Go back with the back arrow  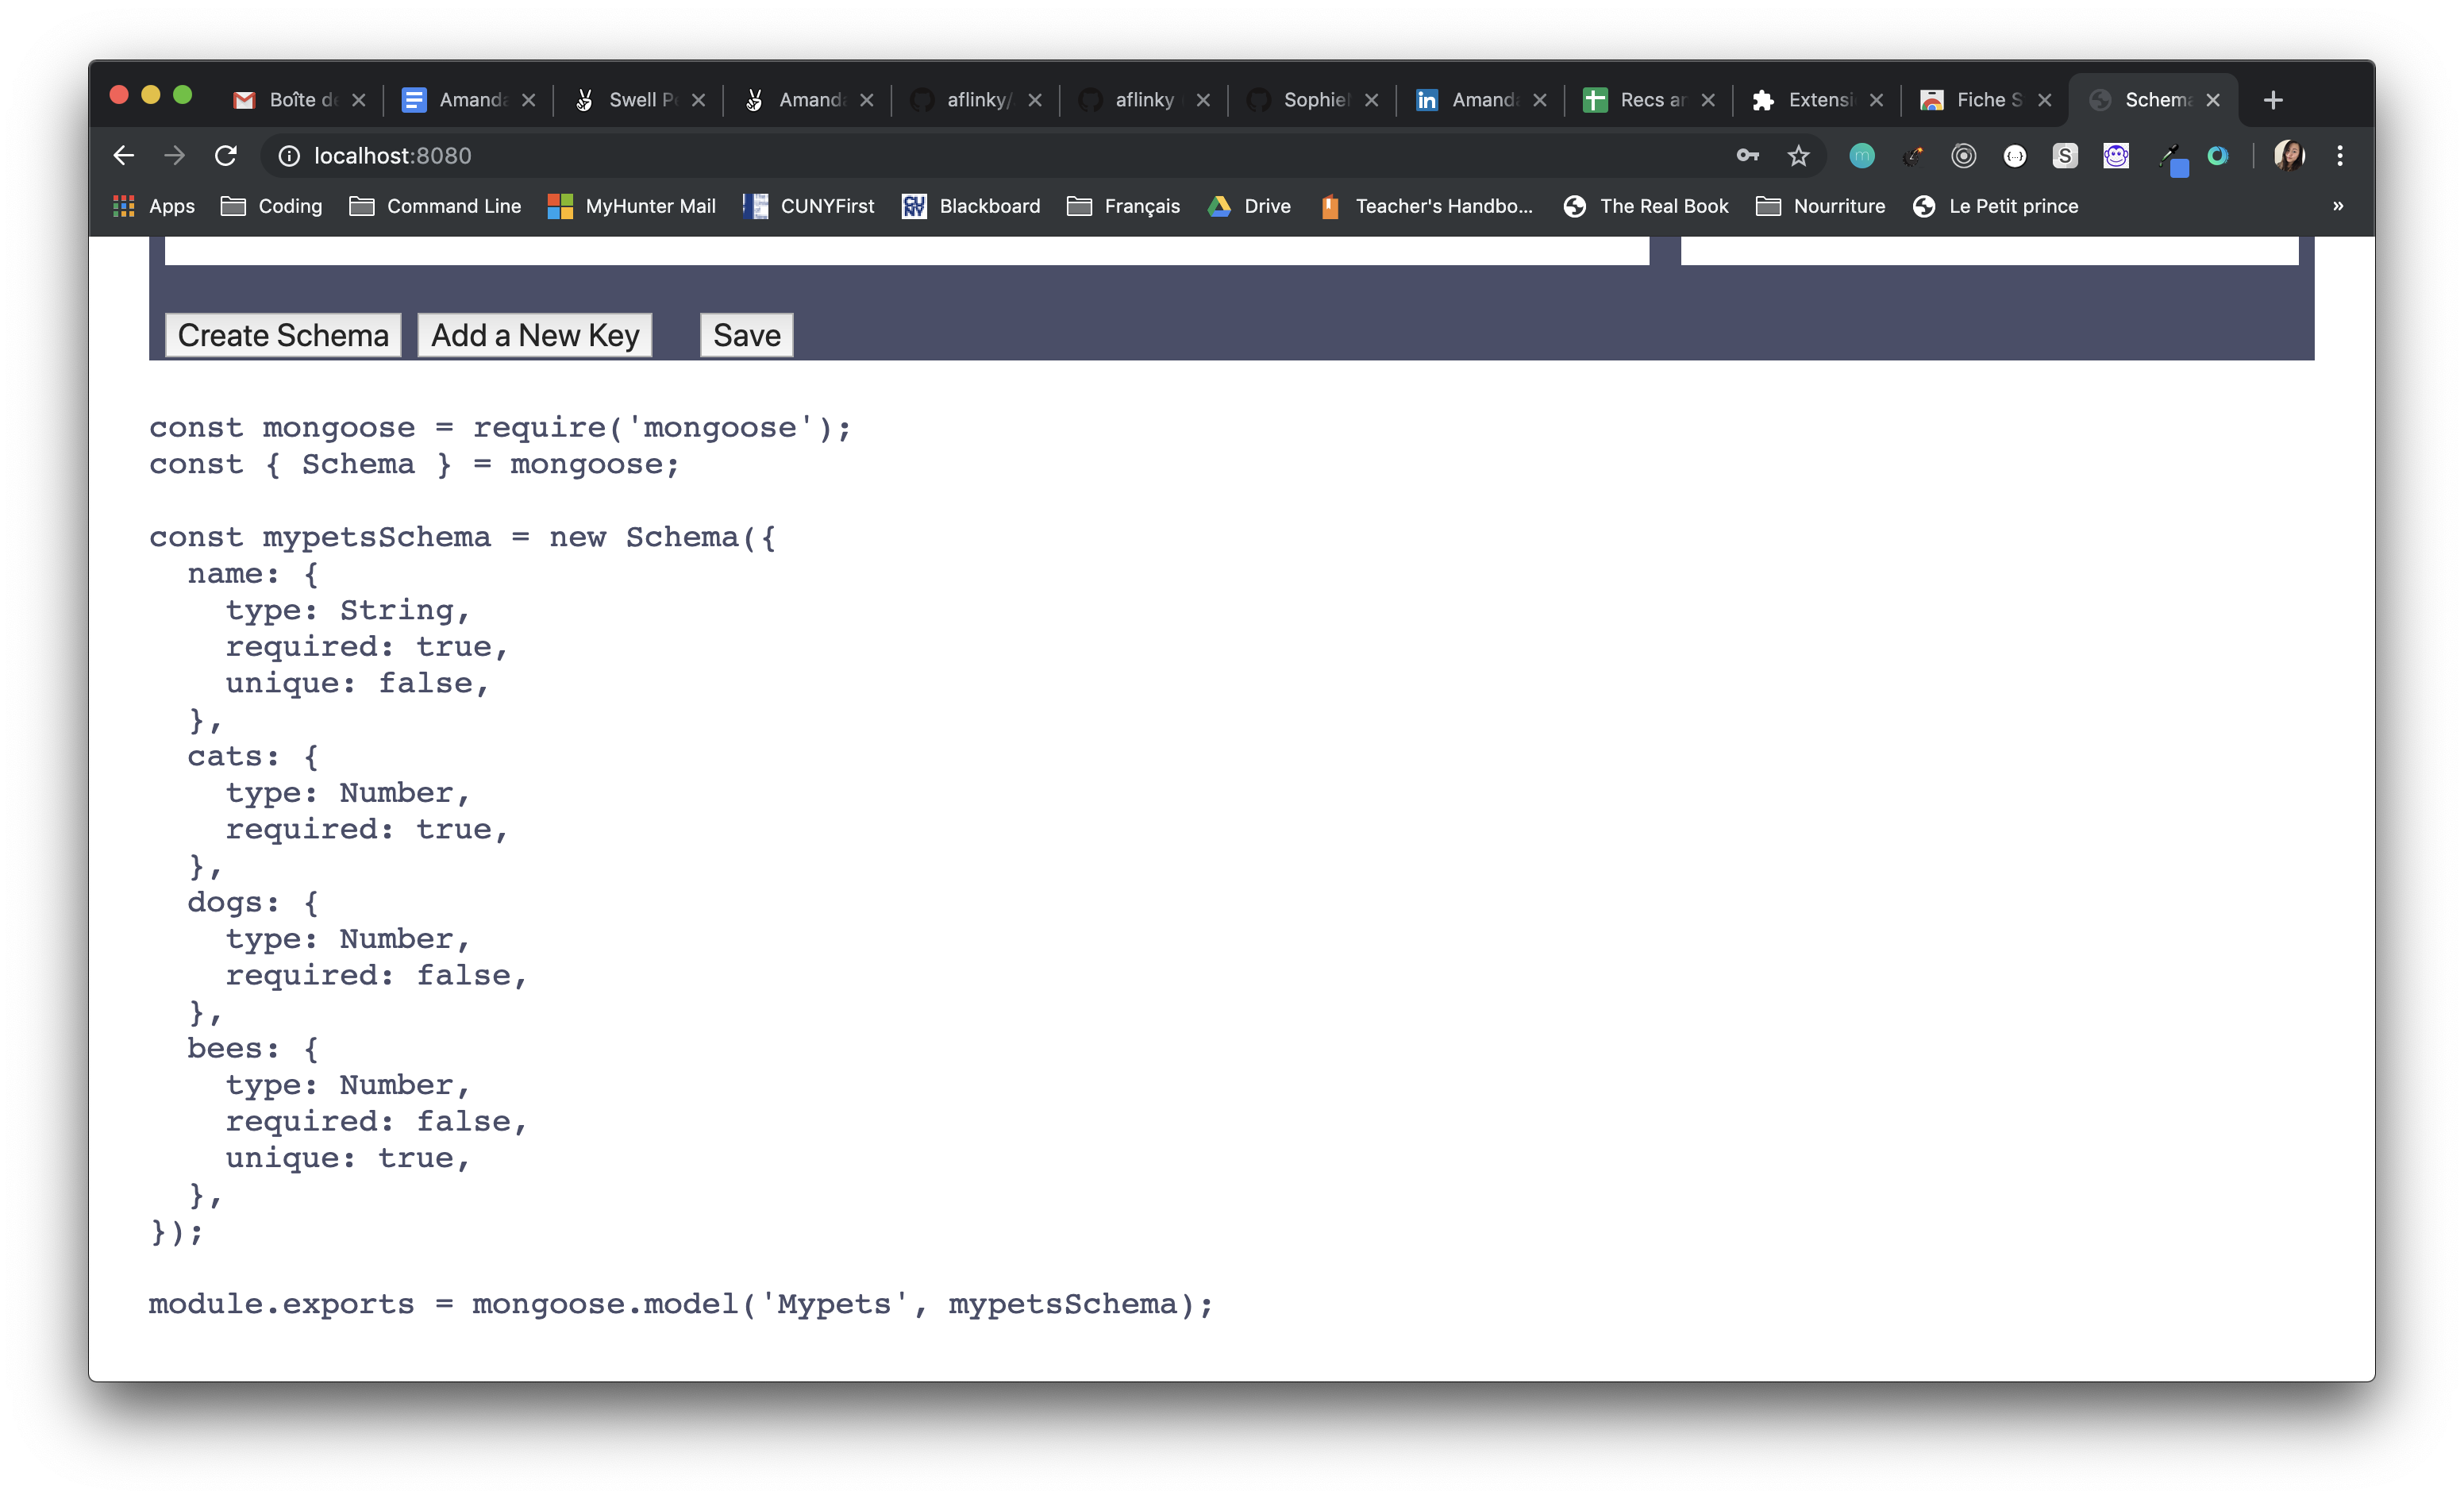tap(124, 156)
